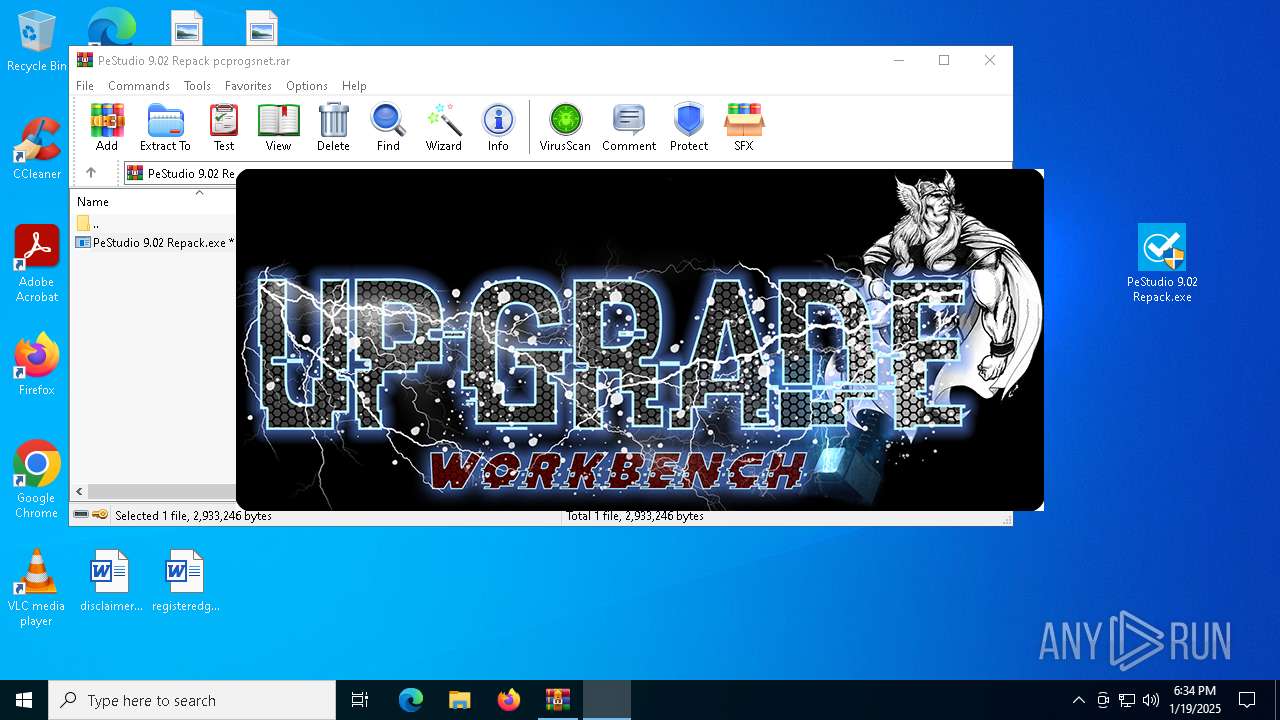Open the File menu
This screenshot has width=1280, height=720.
(85, 86)
